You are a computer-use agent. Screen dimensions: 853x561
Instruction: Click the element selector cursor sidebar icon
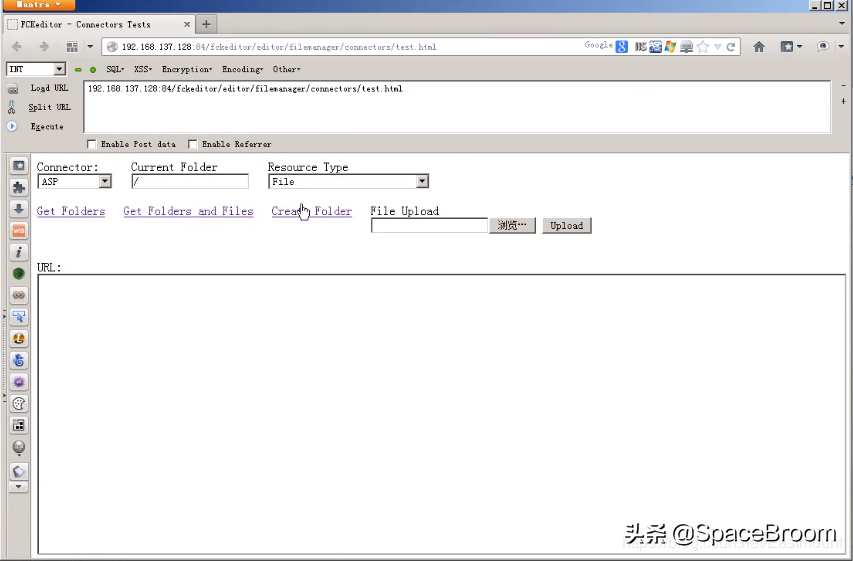coord(19,317)
